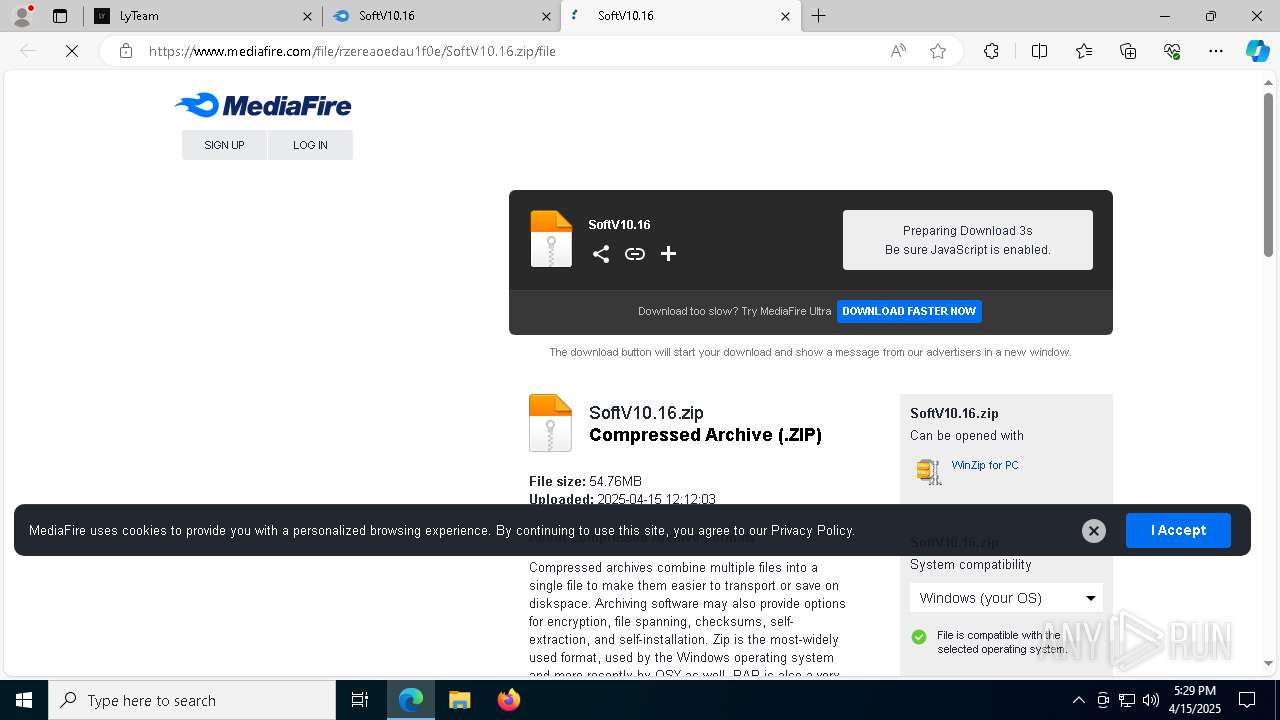Click the SoftV10.16.zip file name heading

coord(646,412)
